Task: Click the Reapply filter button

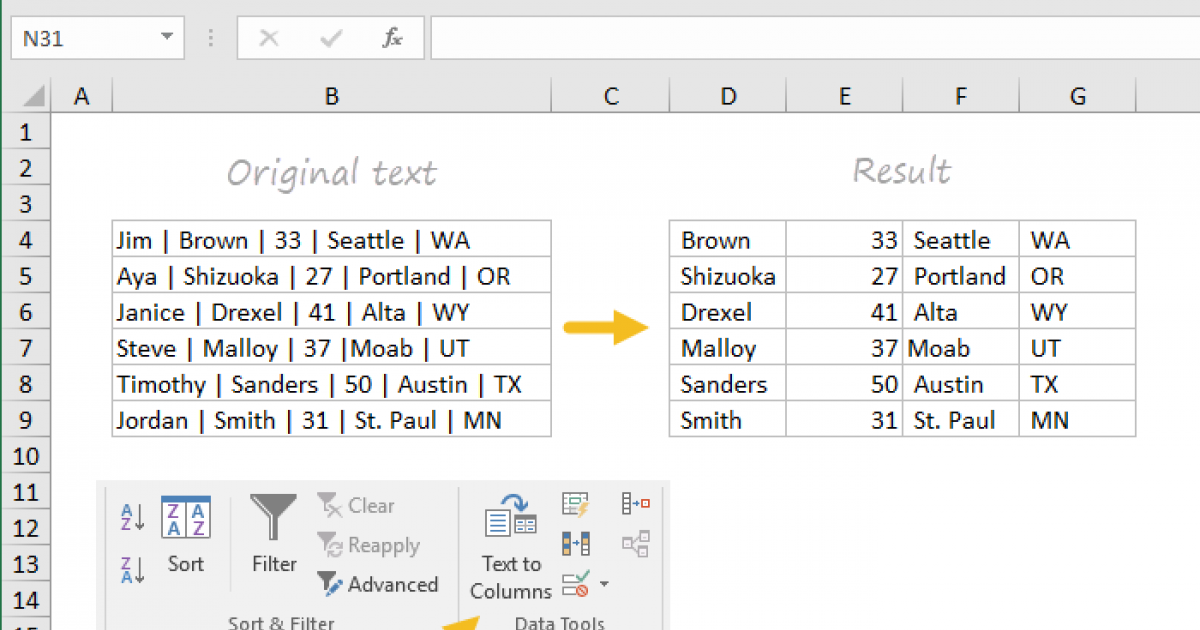Action: (369, 545)
